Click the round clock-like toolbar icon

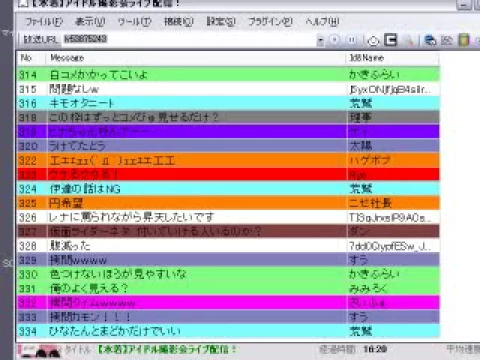tap(373, 41)
